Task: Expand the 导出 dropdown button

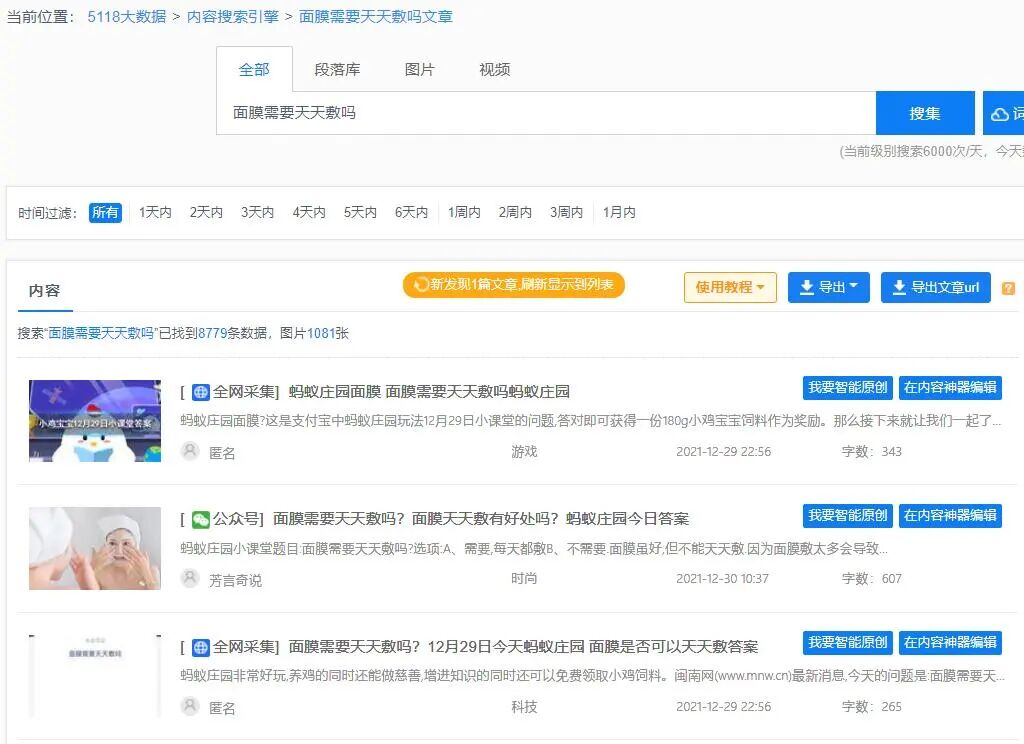Action: tap(829, 287)
